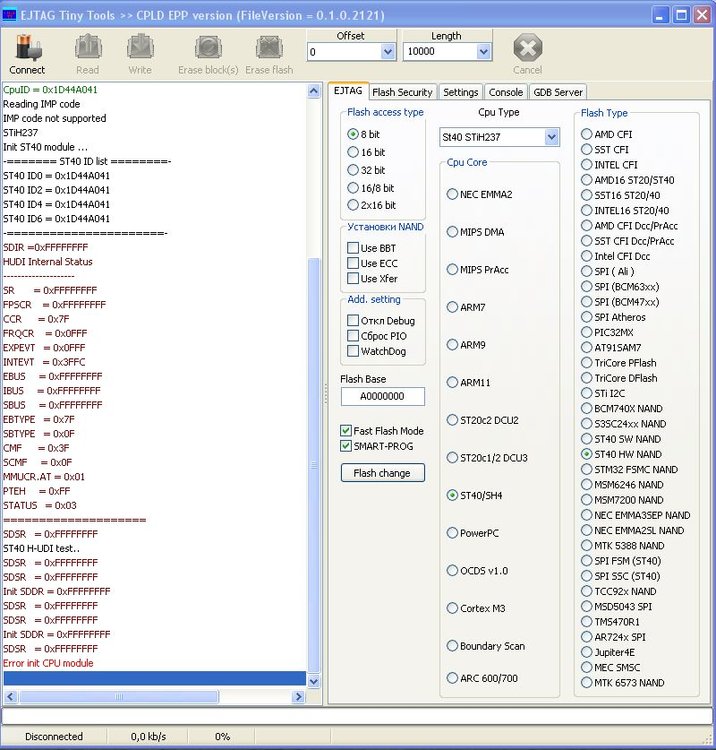The image size is (716, 750).
Task: Click the Erase flash icon
Action: [x=269, y=48]
